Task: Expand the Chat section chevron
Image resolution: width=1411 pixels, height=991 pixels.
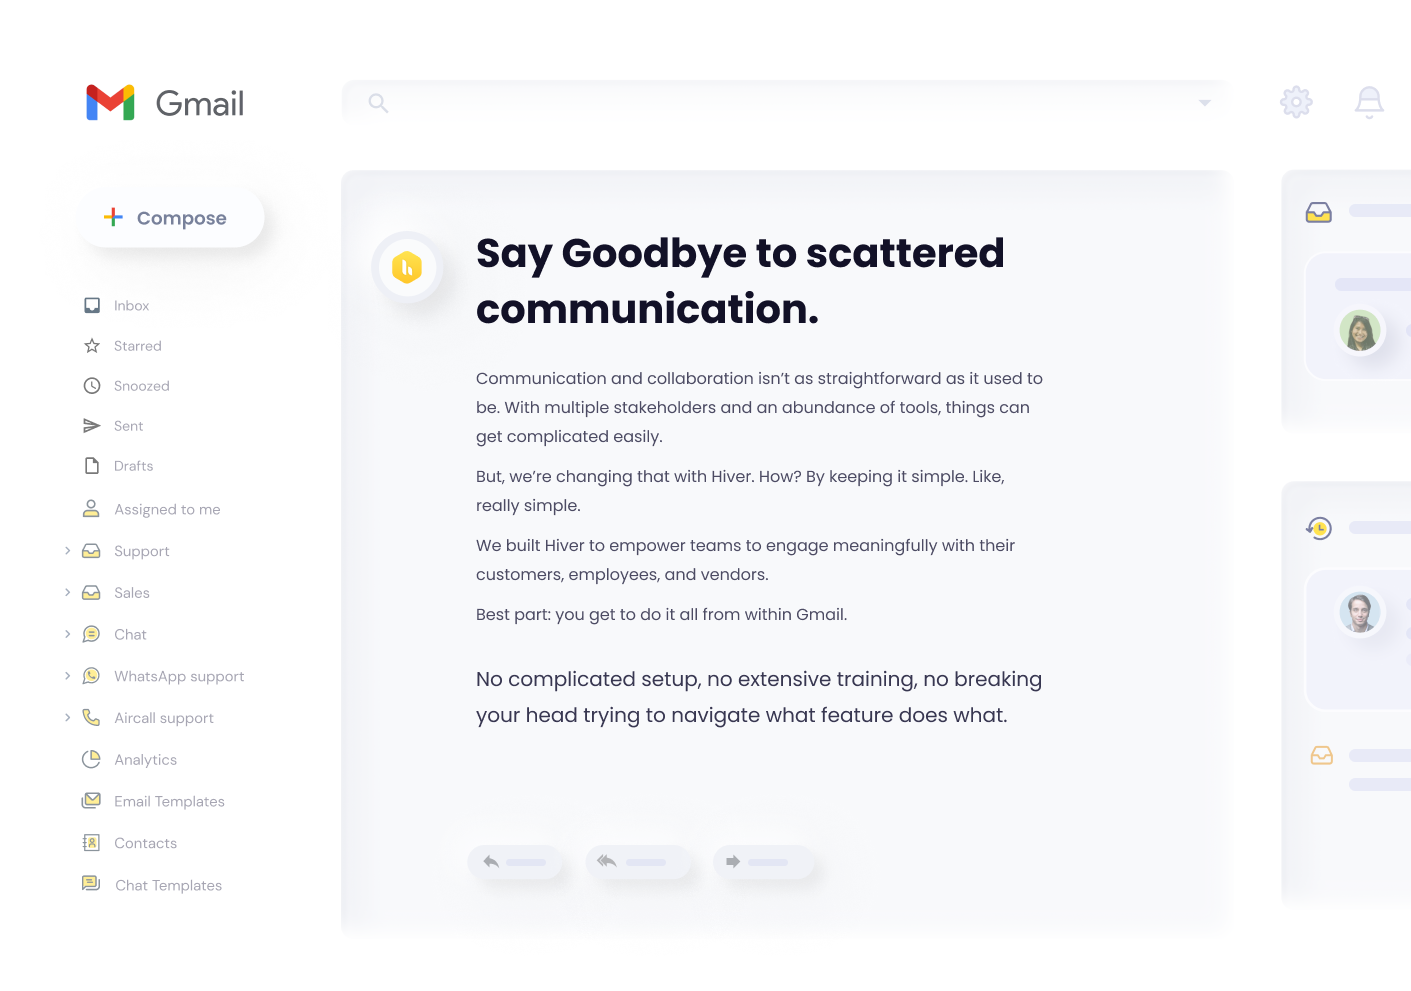Action: tap(67, 634)
